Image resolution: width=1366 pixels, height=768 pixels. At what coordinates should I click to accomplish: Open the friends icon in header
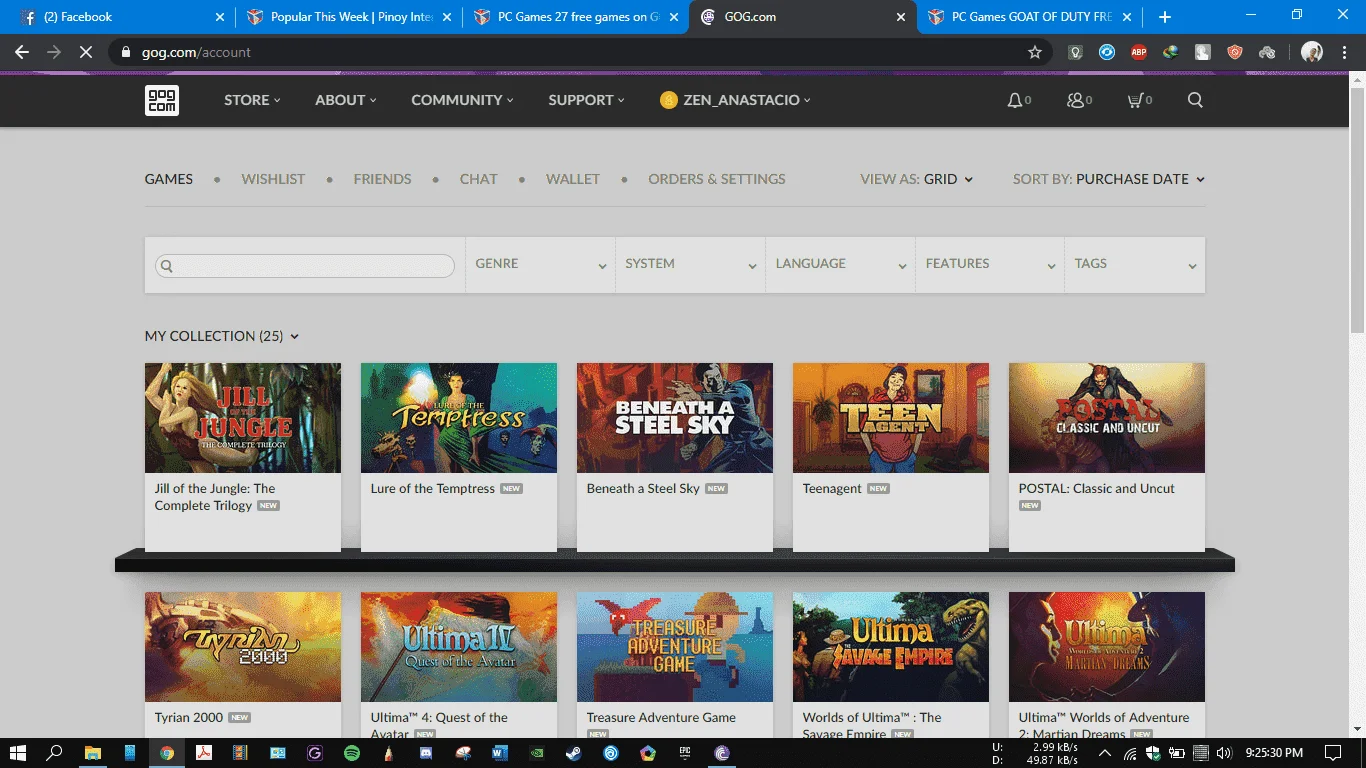pos(1079,100)
